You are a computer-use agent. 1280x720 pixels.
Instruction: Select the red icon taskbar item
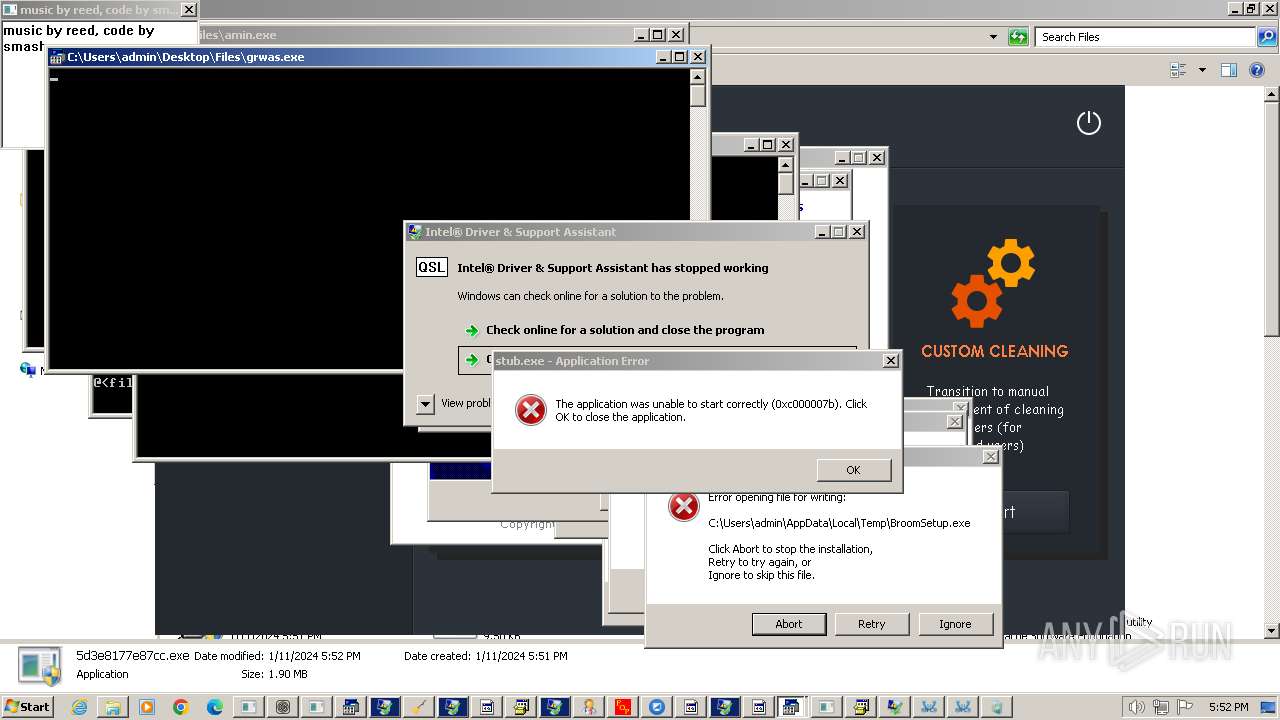tap(623, 707)
